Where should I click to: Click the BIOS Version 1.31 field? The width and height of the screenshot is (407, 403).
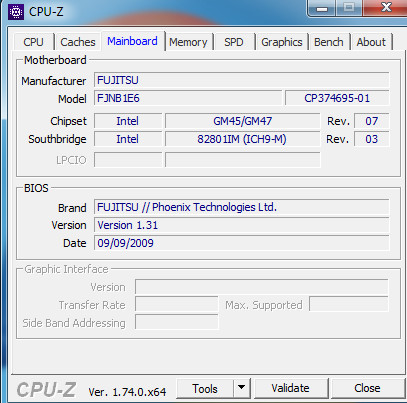tap(241, 225)
